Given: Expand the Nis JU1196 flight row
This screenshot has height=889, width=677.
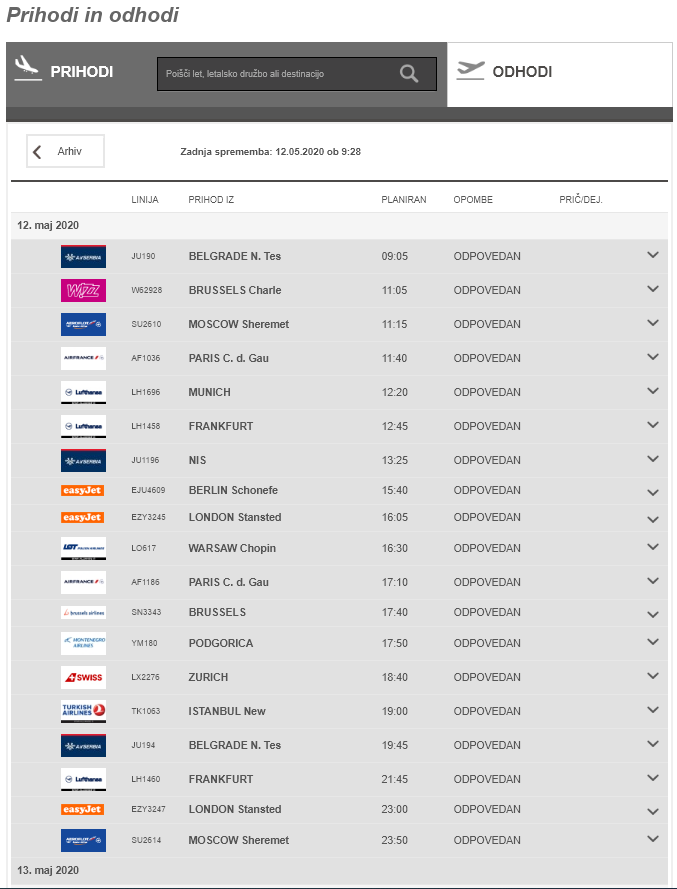Looking at the screenshot, I should click(x=653, y=459).
